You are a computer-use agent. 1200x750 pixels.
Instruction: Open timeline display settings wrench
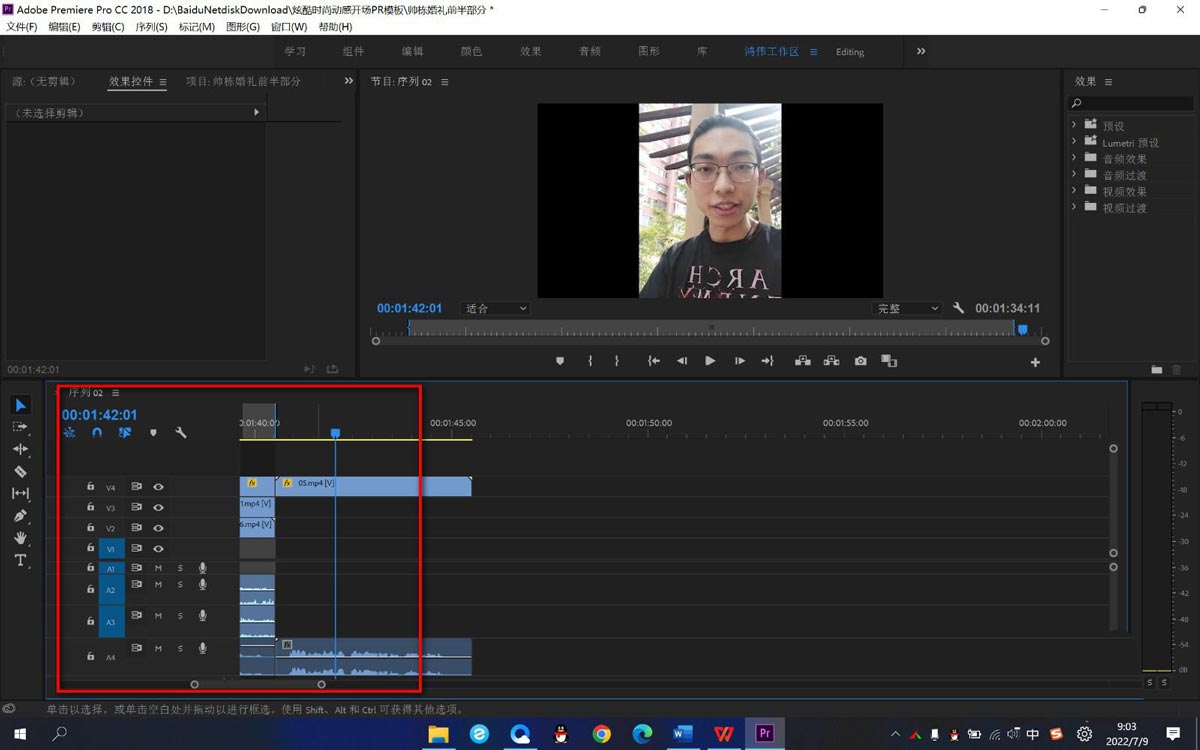[x=181, y=433]
